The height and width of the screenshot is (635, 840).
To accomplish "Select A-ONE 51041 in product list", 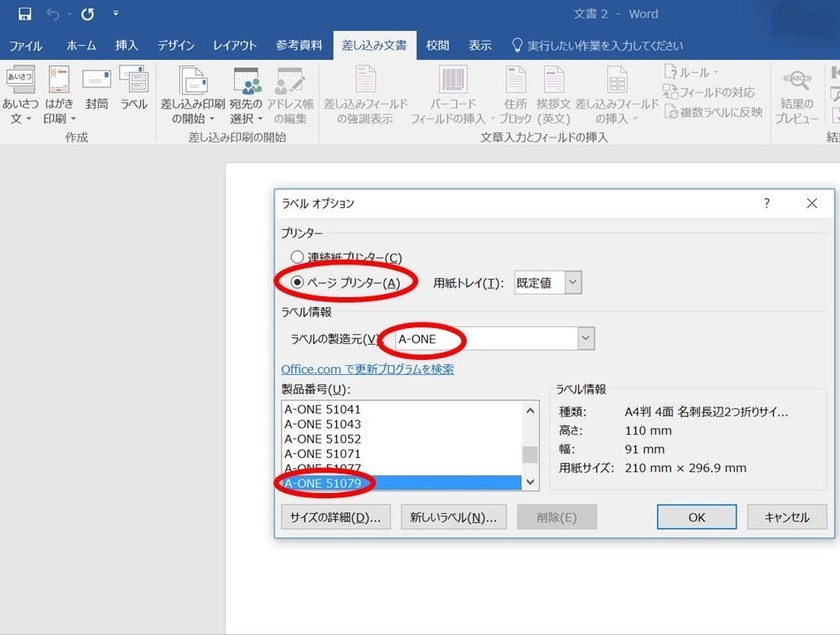I will (x=402, y=409).
